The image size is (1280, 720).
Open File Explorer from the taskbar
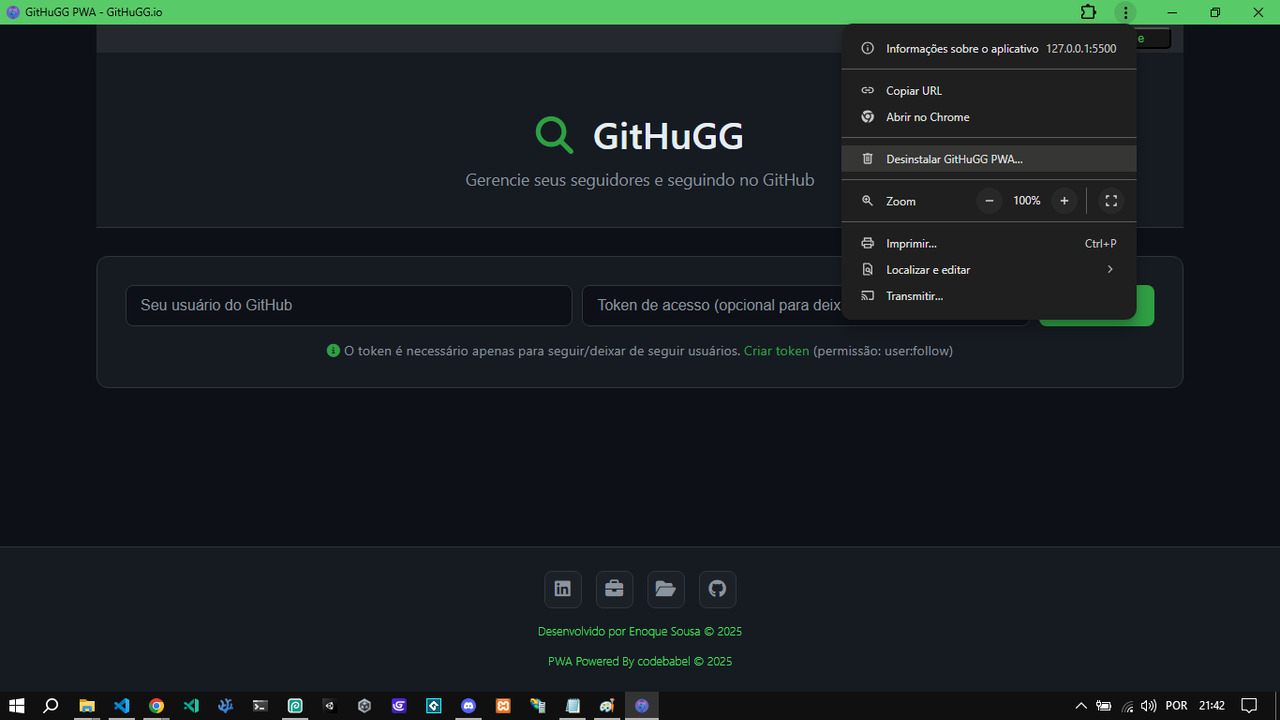(87, 705)
